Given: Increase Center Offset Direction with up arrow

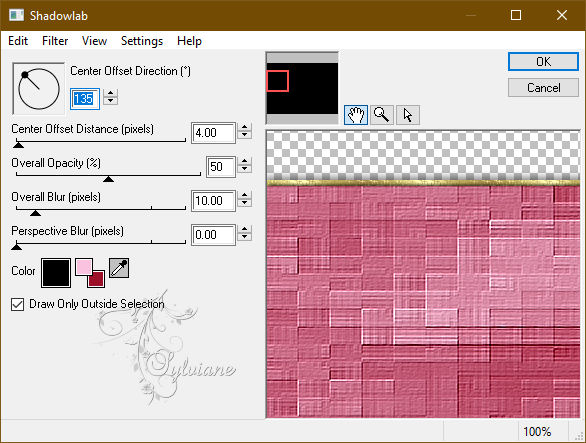Looking at the screenshot, I should click(x=111, y=93).
